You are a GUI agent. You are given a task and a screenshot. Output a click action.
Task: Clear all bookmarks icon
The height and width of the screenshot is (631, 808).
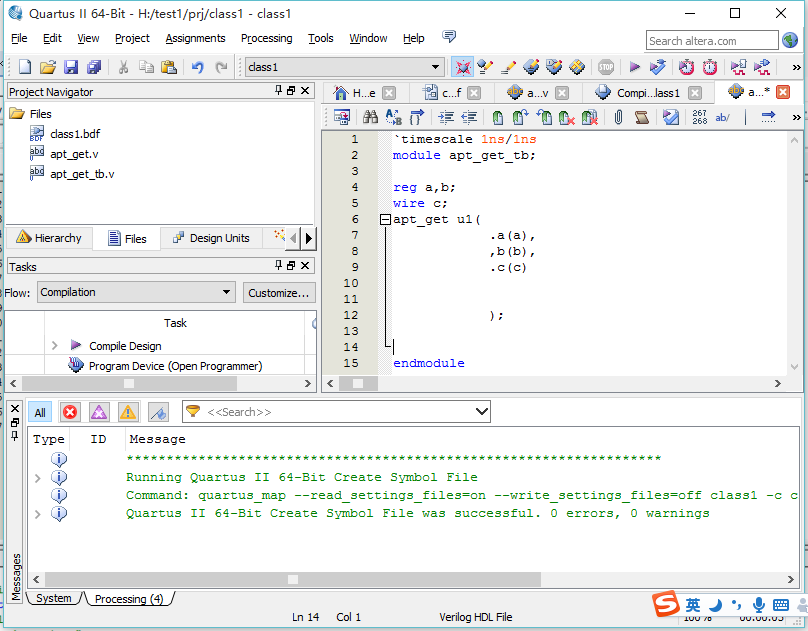coord(590,117)
